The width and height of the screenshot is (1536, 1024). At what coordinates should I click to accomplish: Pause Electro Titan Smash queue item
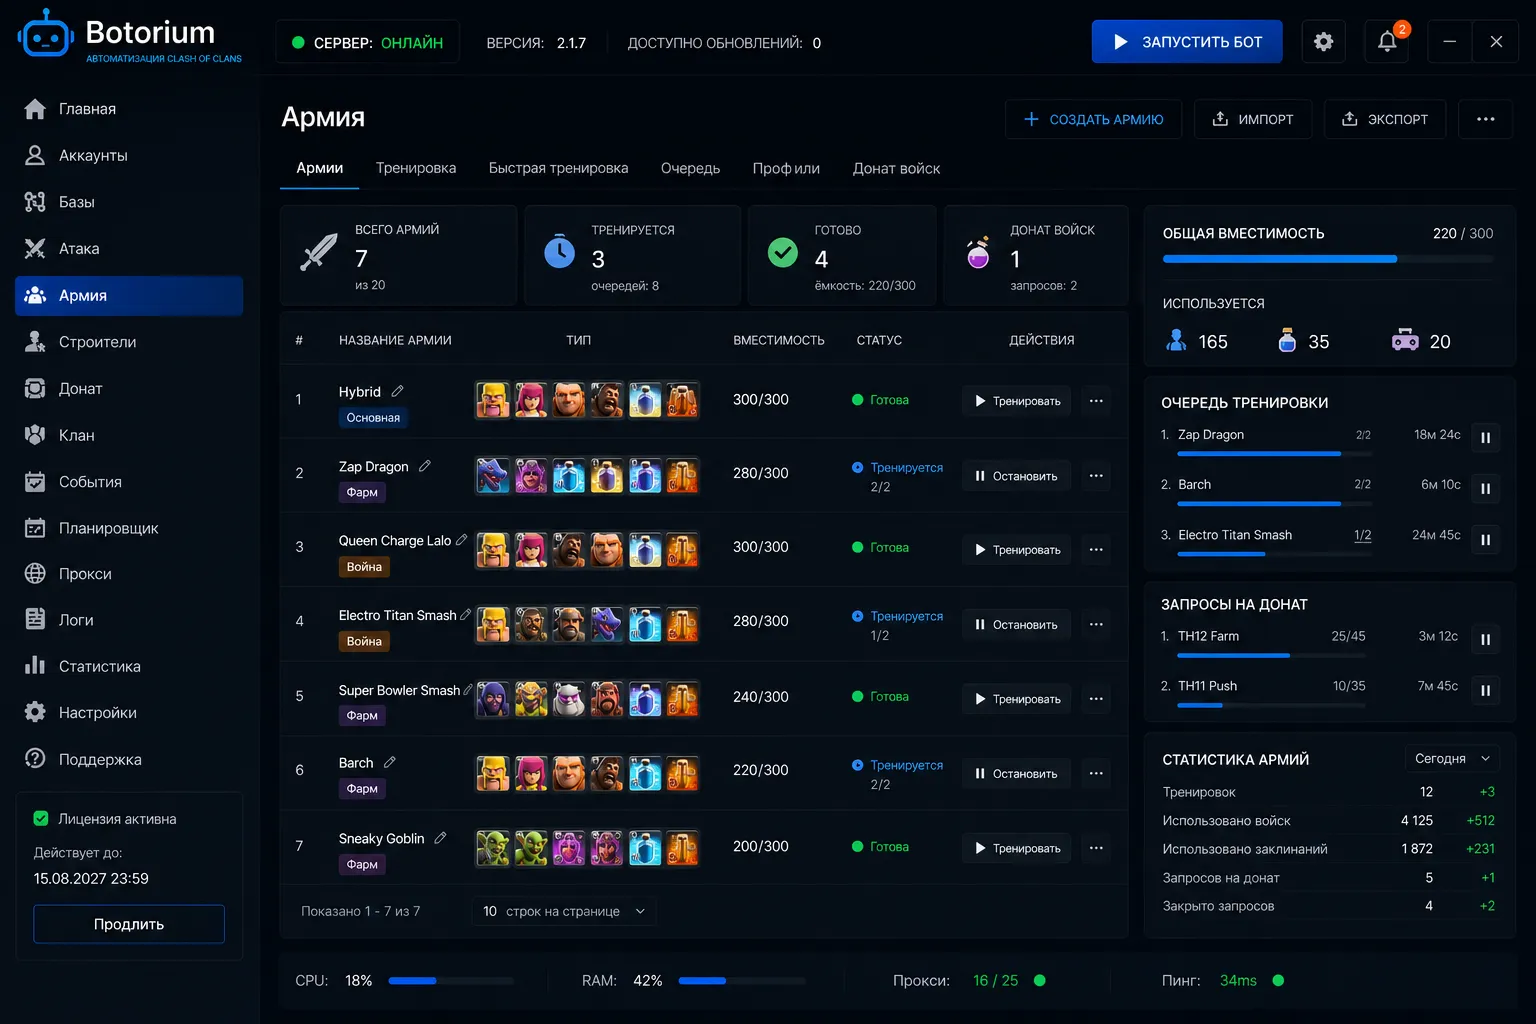click(x=1486, y=540)
